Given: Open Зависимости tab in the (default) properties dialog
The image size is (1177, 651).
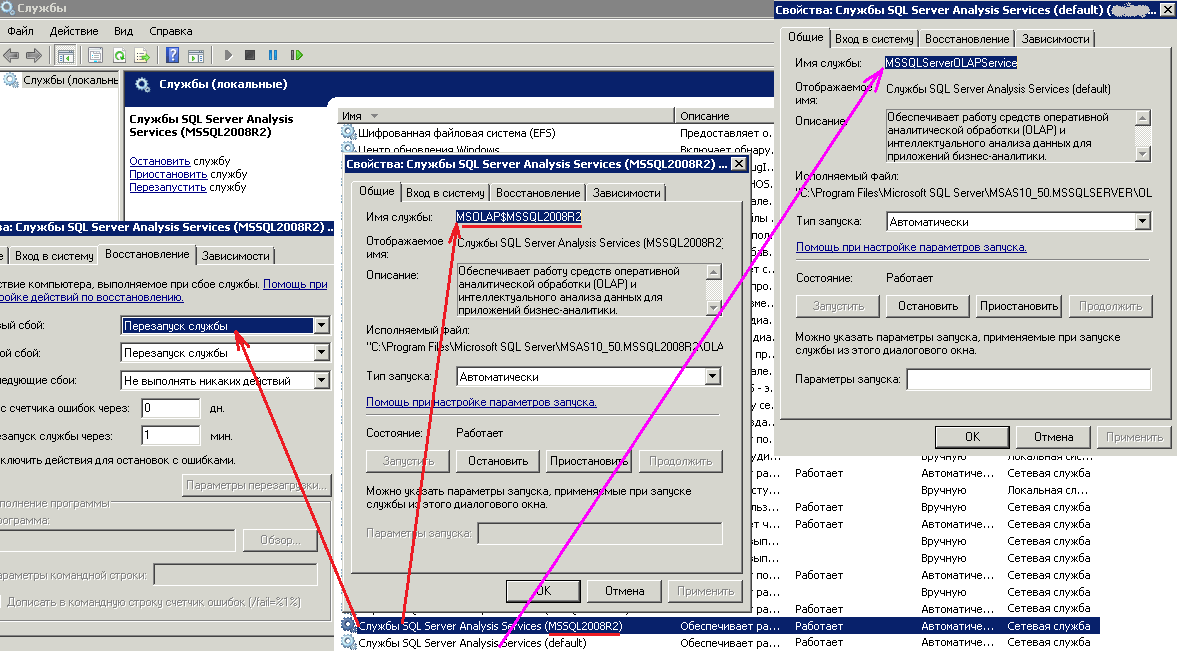Looking at the screenshot, I should (x=1055, y=39).
